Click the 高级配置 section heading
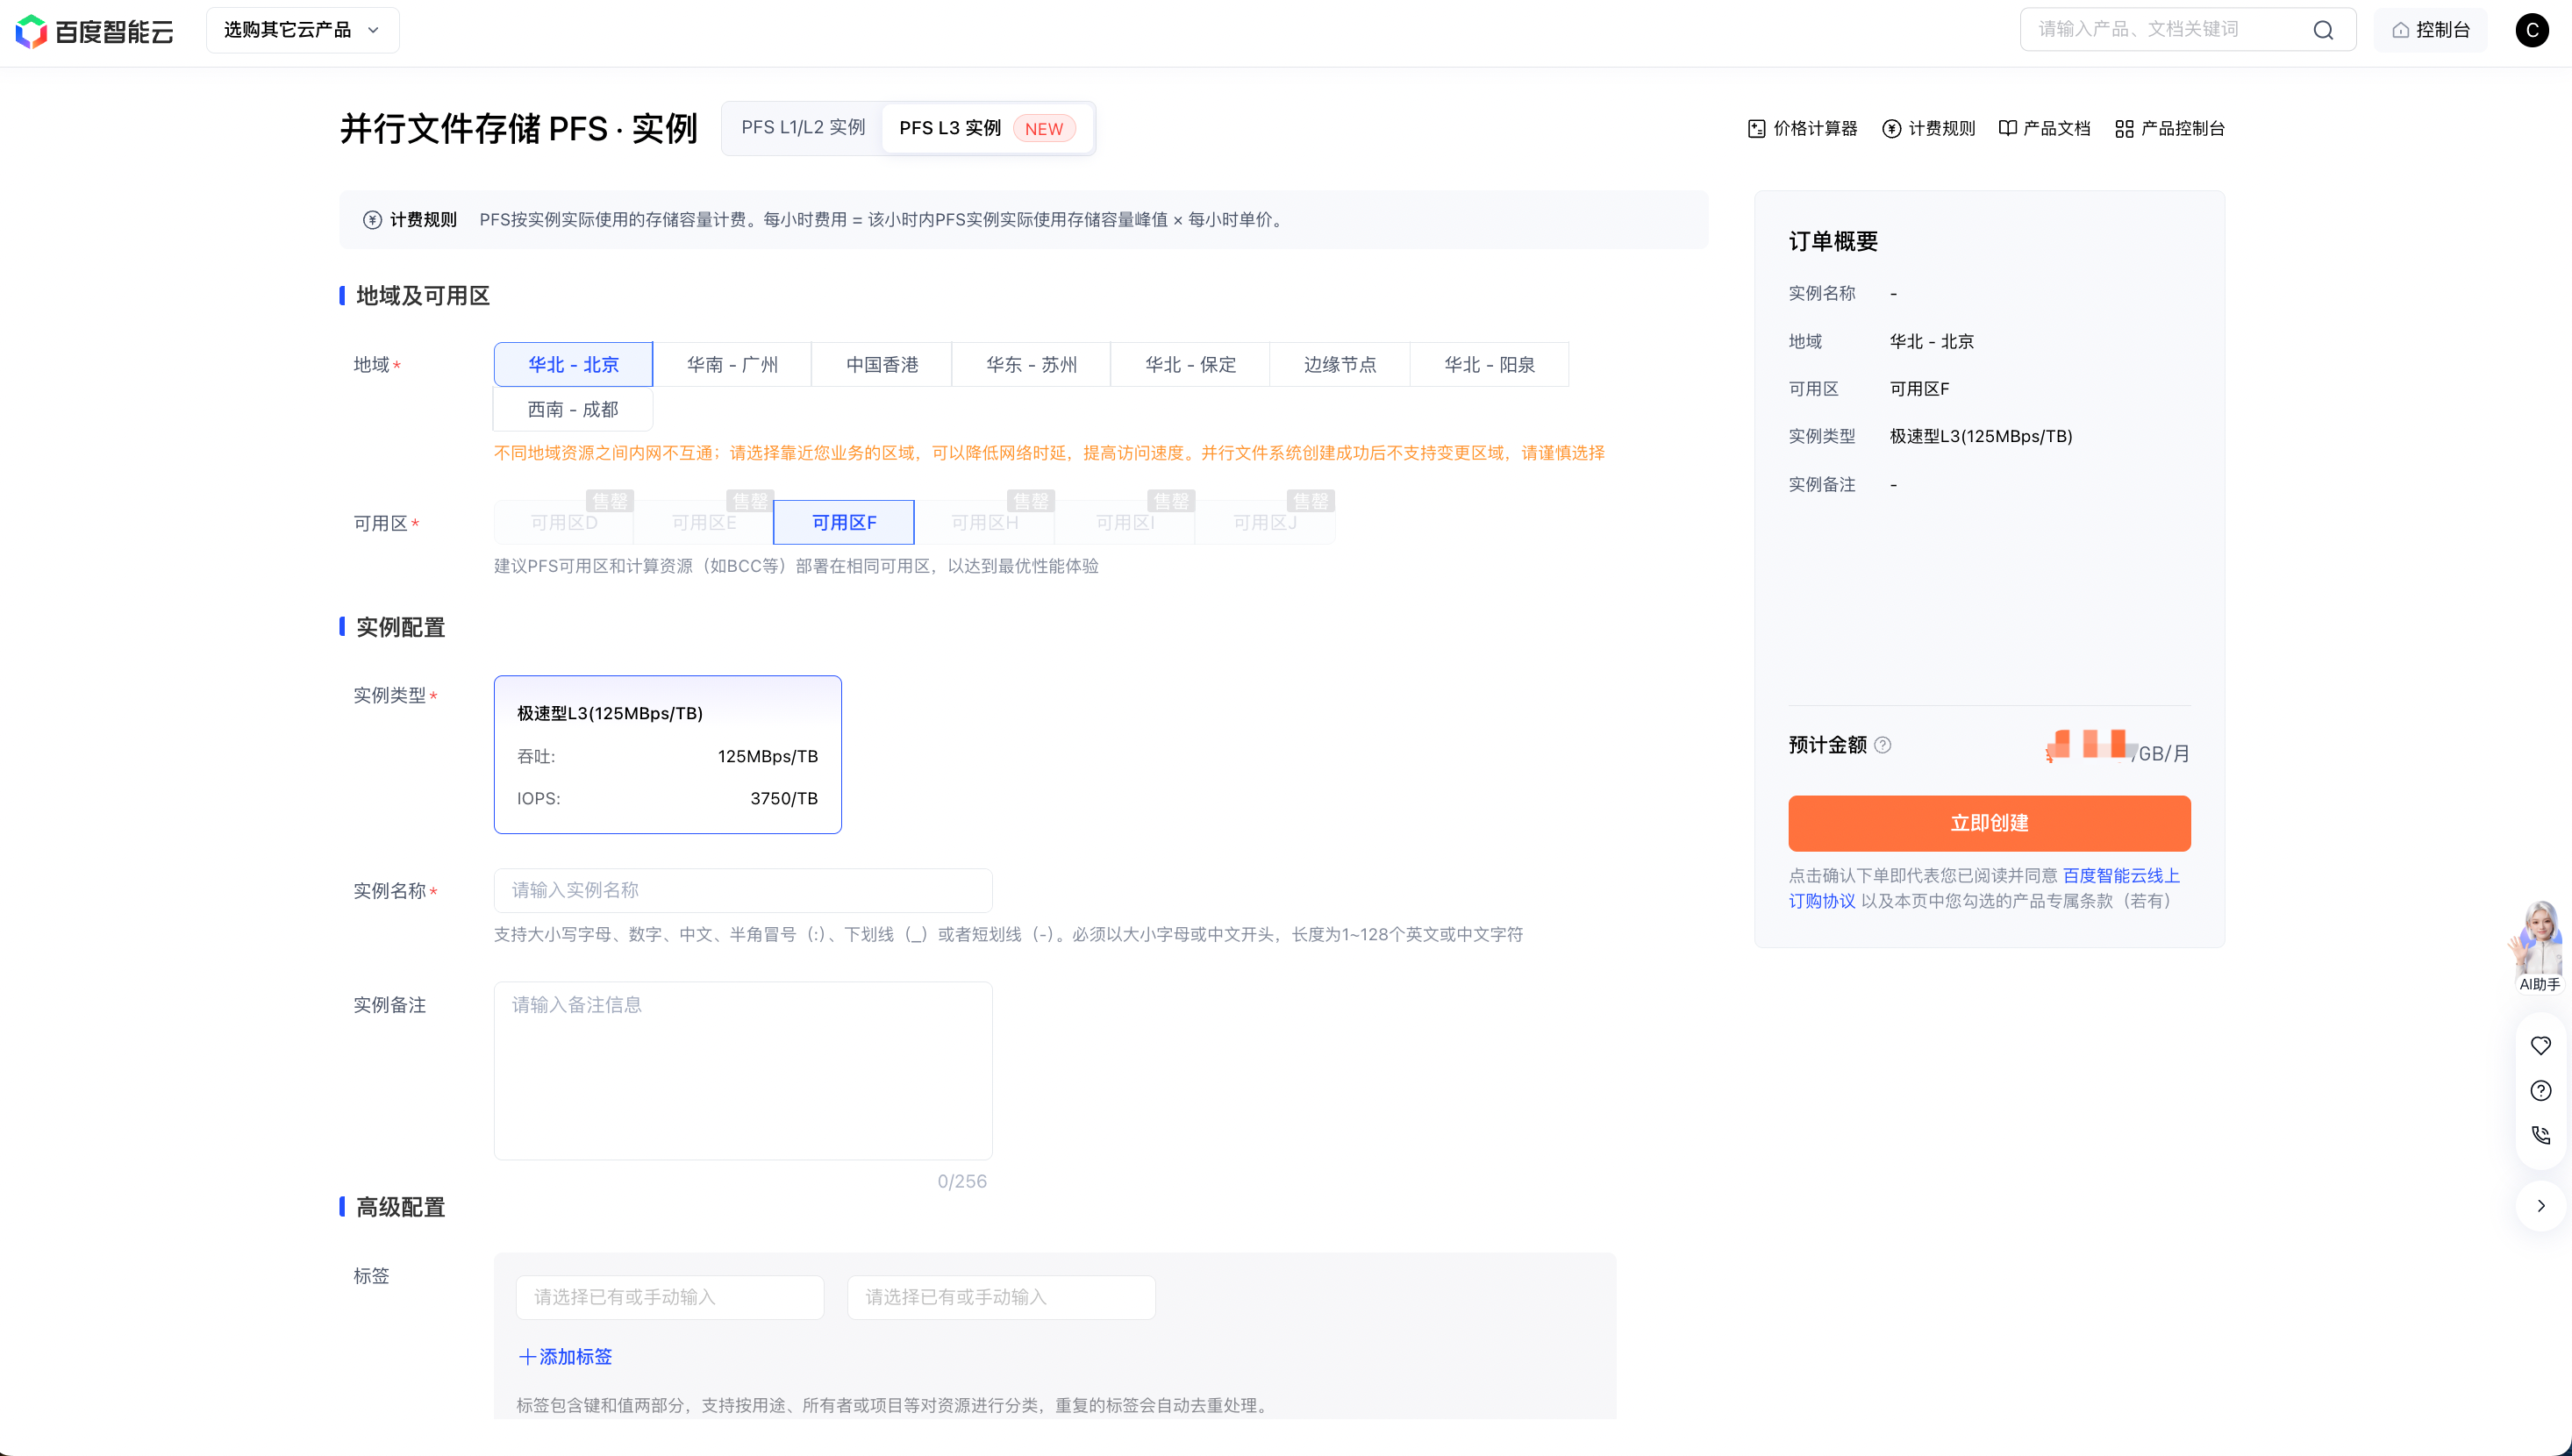This screenshot has height=1456, width=2572. coord(401,1207)
